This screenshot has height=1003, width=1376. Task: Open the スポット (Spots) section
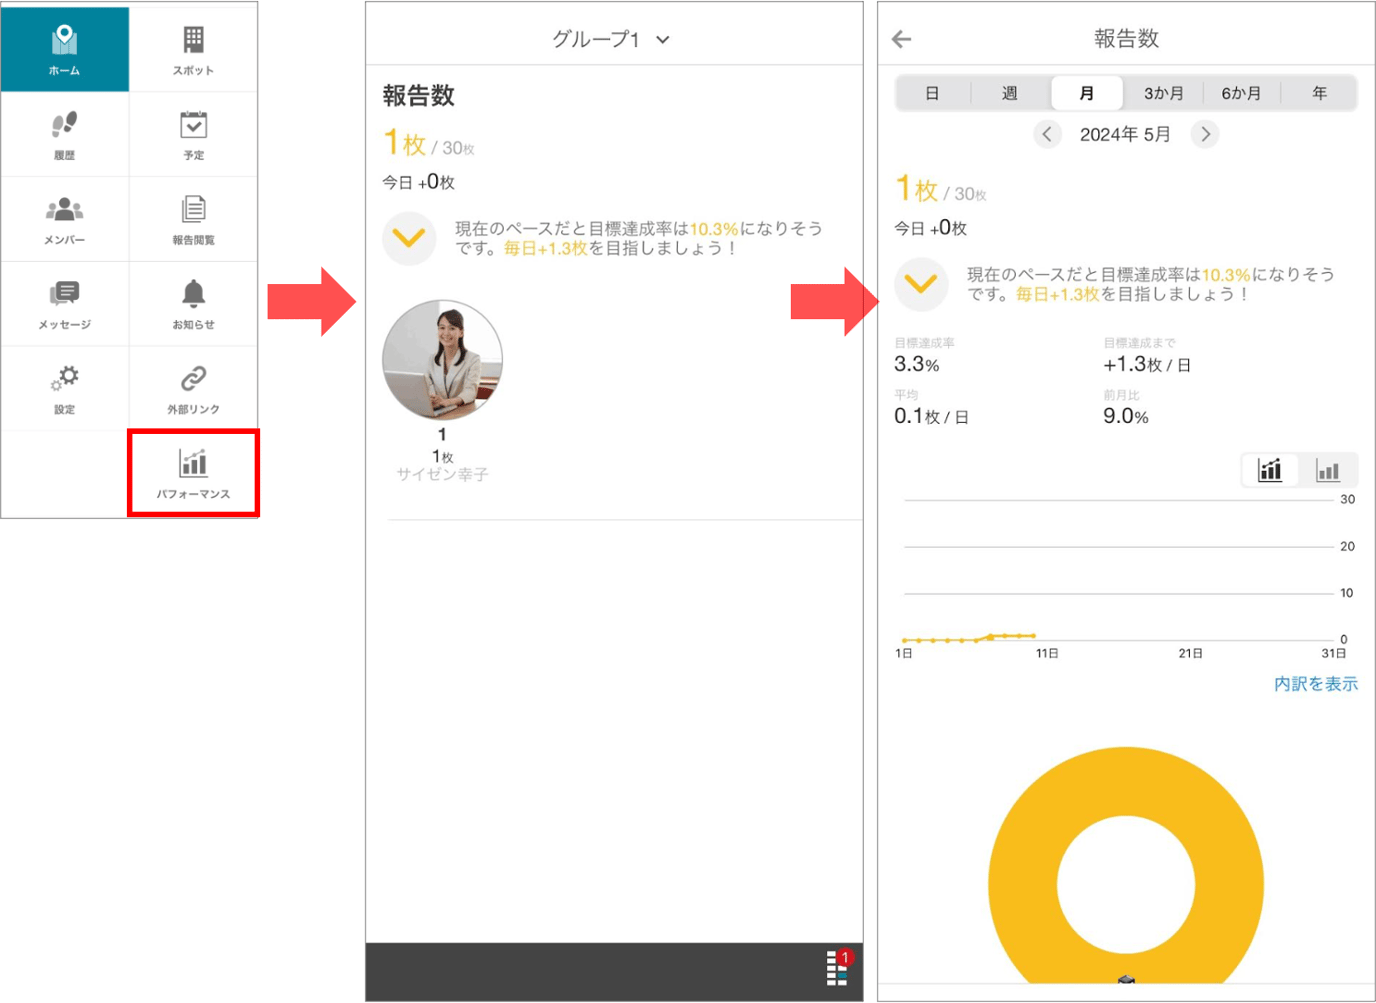[x=192, y=48]
